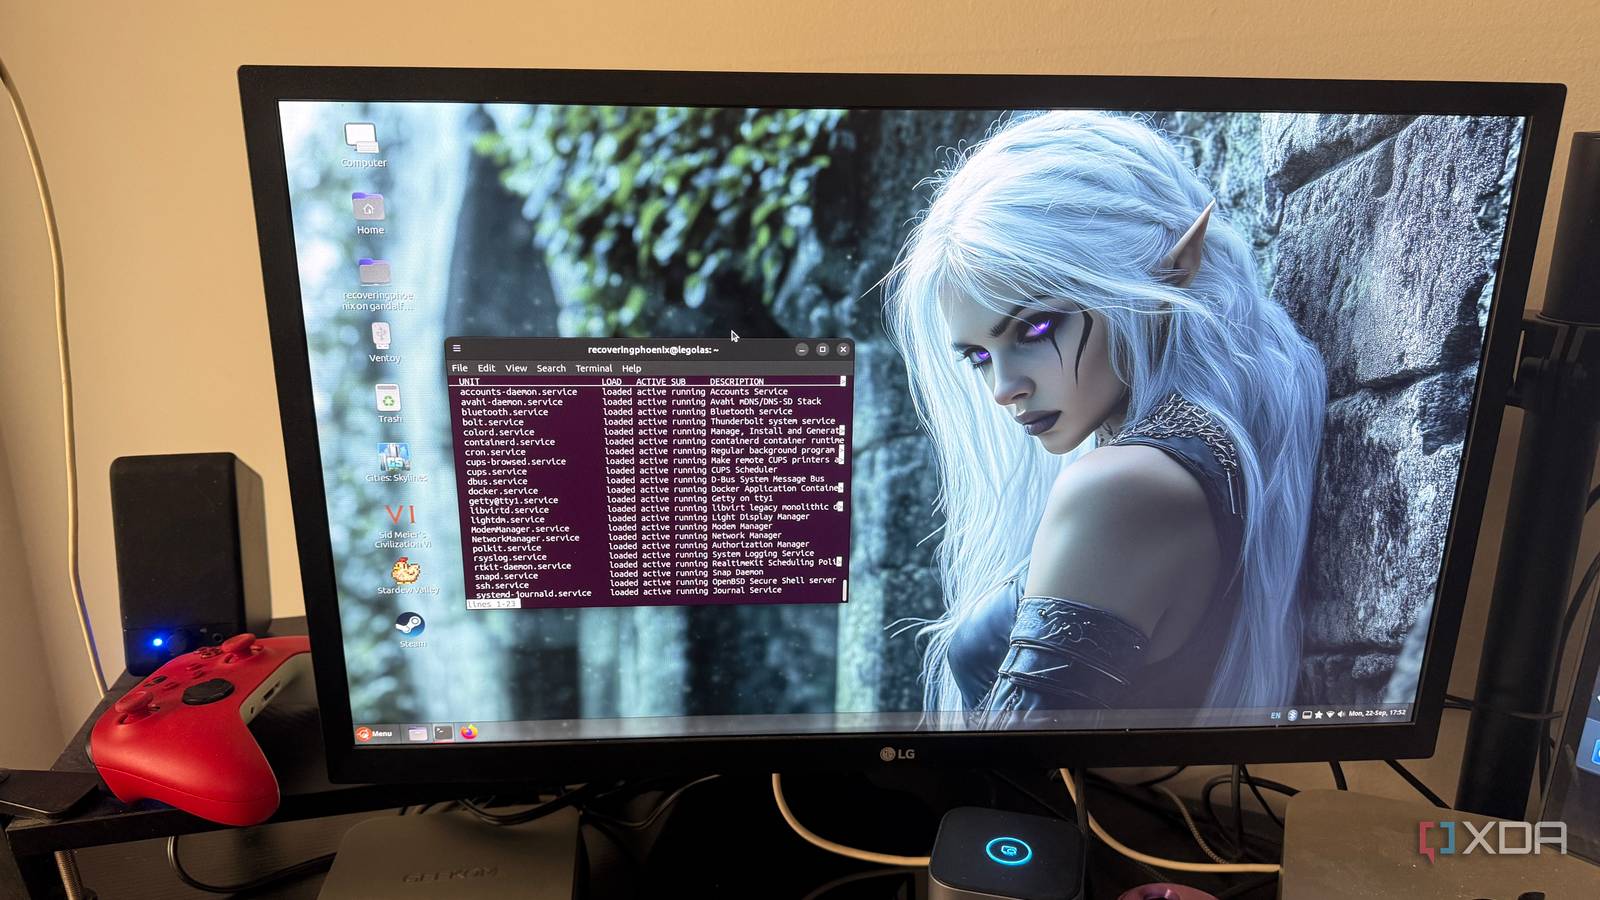This screenshot has width=1600, height=900.
Task: Open the terminal icon in the taskbar
Action: click(x=444, y=733)
